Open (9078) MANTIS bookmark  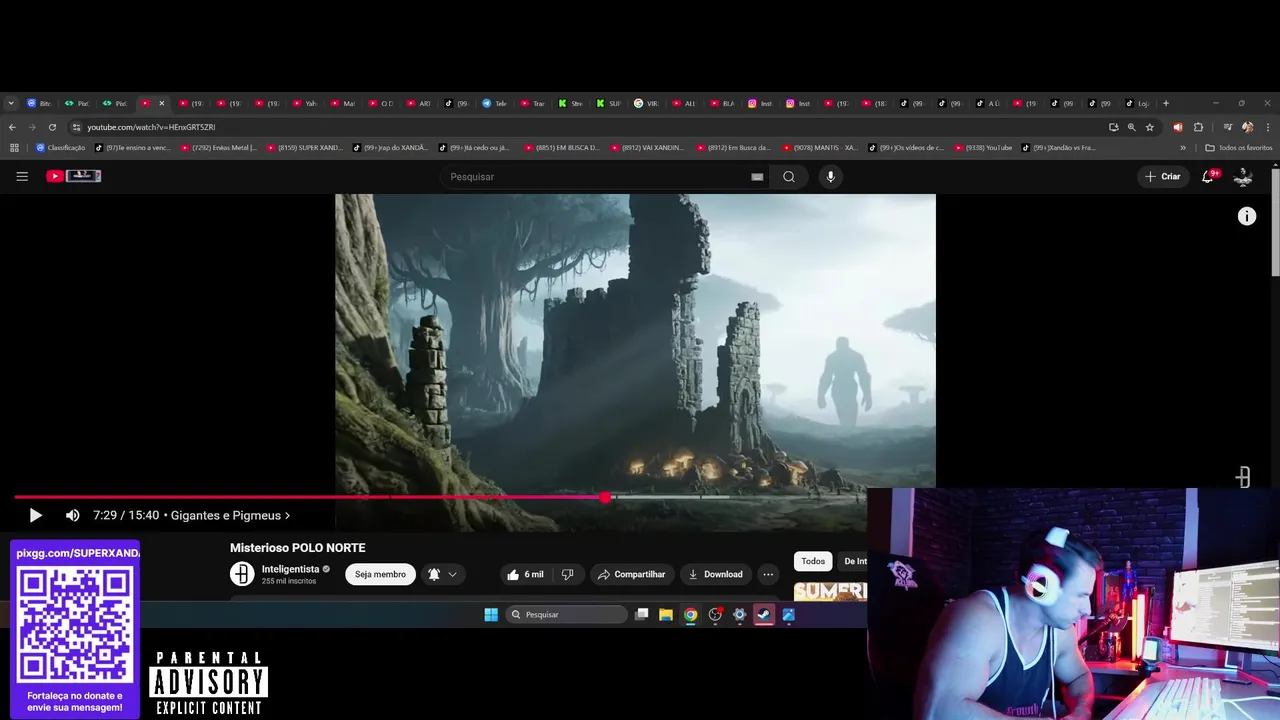pyautogui.click(x=820, y=147)
